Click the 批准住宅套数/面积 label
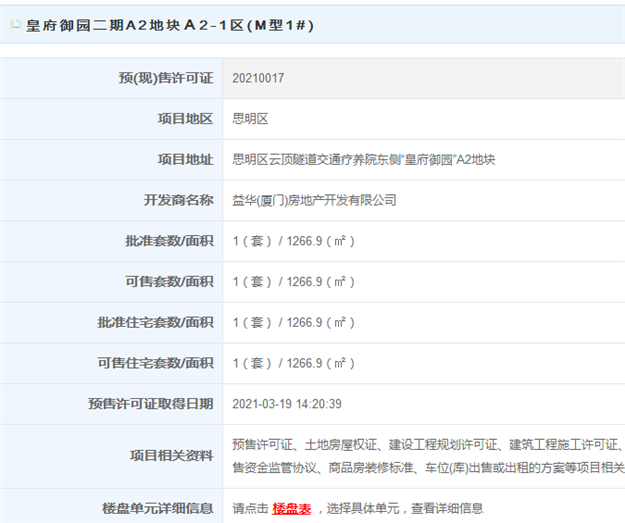625x523 pixels. [x=155, y=322]
